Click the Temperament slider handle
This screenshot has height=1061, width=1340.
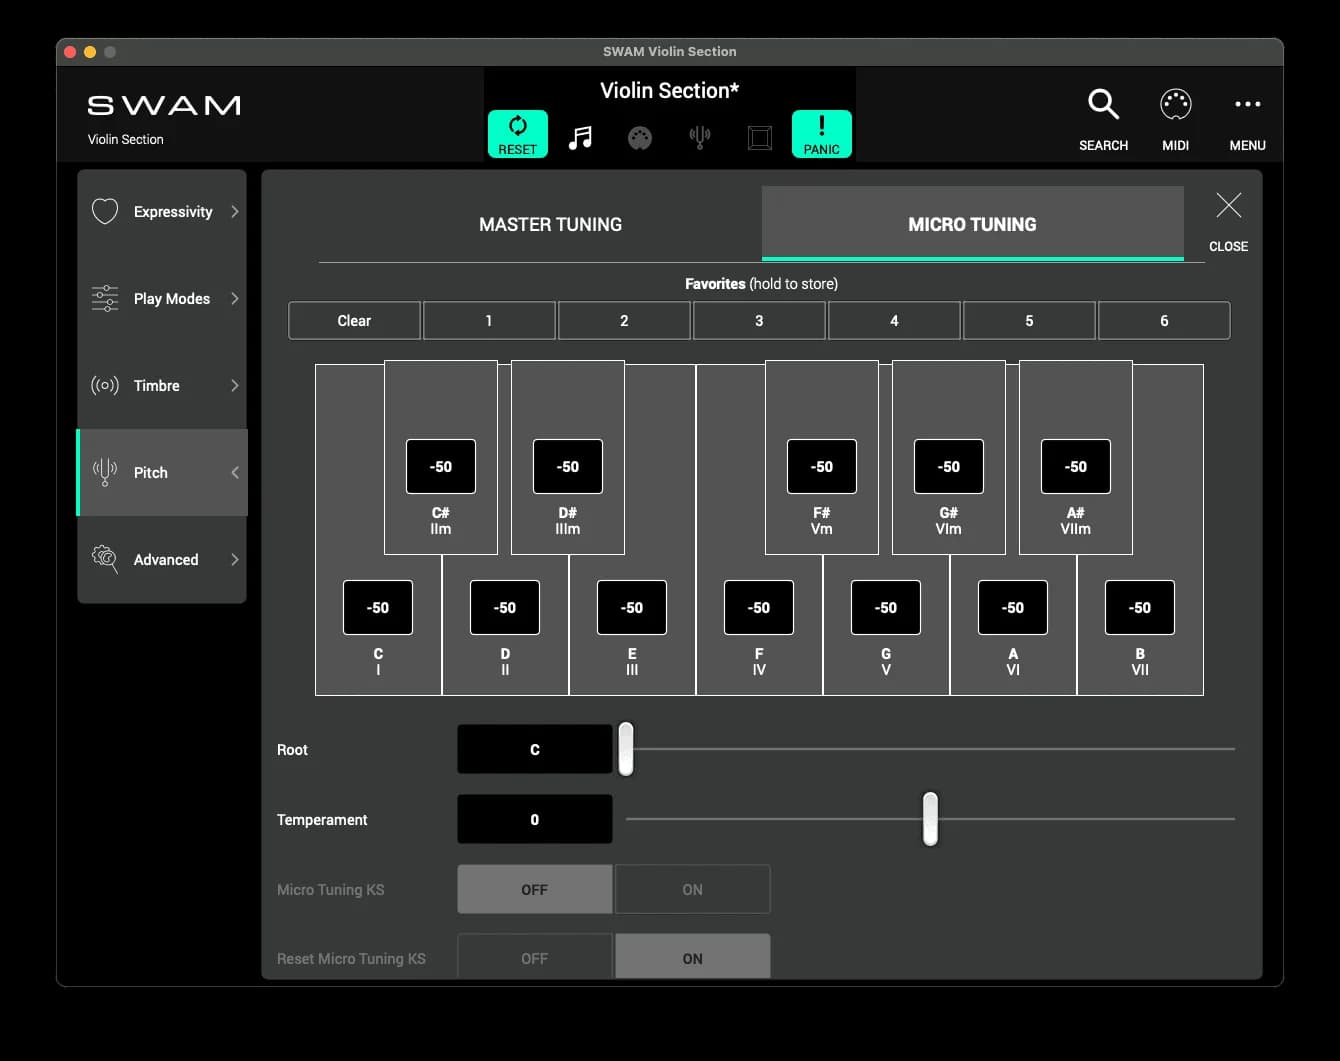pos(930,819)
